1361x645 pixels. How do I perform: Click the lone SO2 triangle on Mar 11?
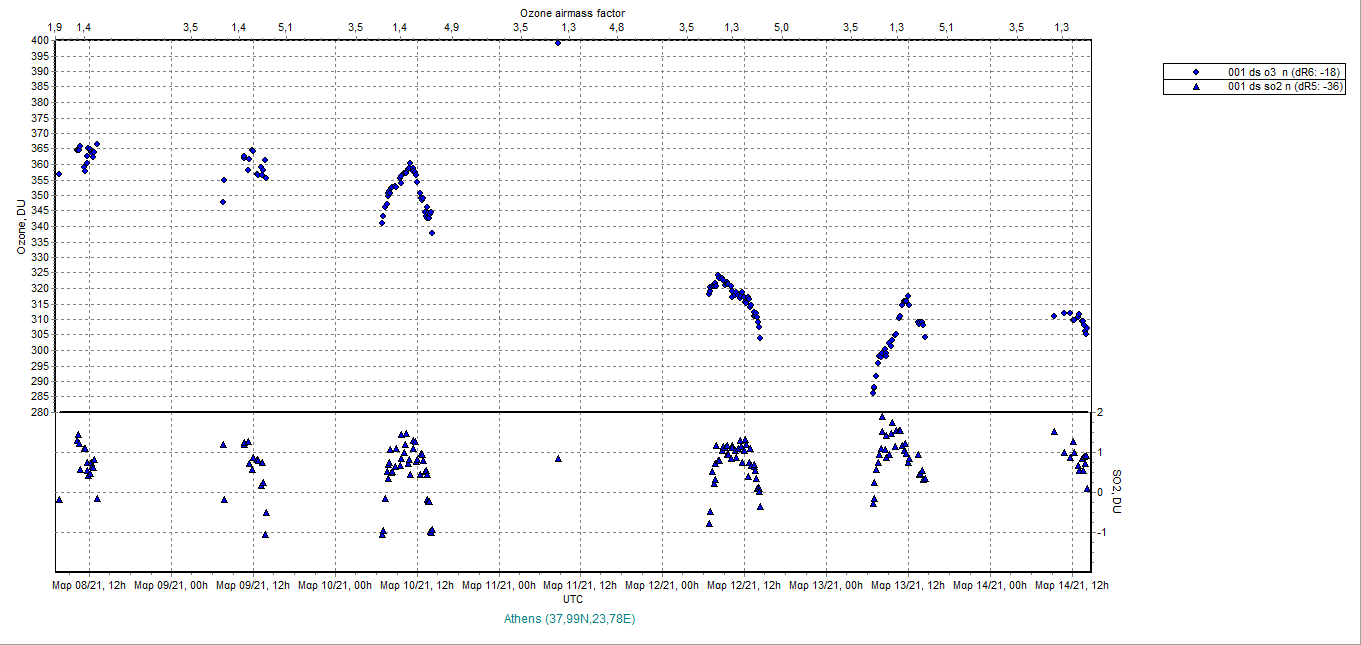coord(558,459)
